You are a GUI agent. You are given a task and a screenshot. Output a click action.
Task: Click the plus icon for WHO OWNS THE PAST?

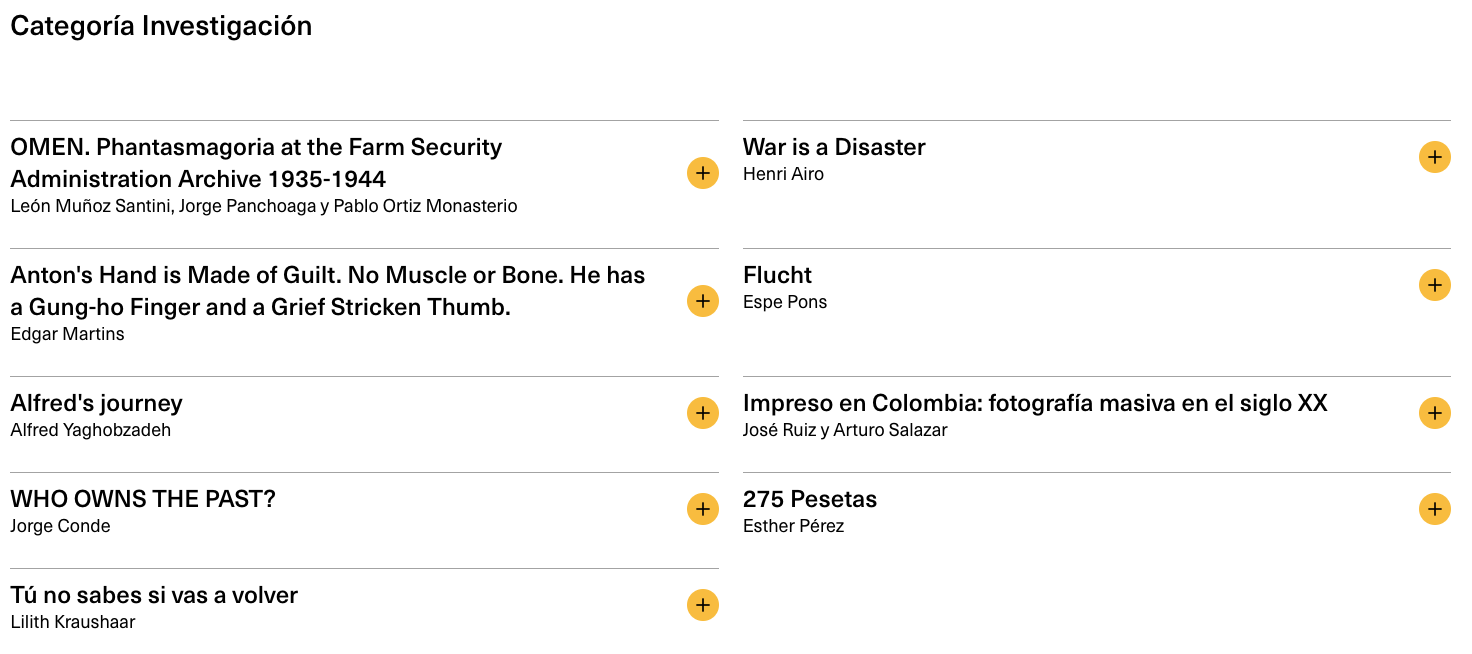(702, 509)
